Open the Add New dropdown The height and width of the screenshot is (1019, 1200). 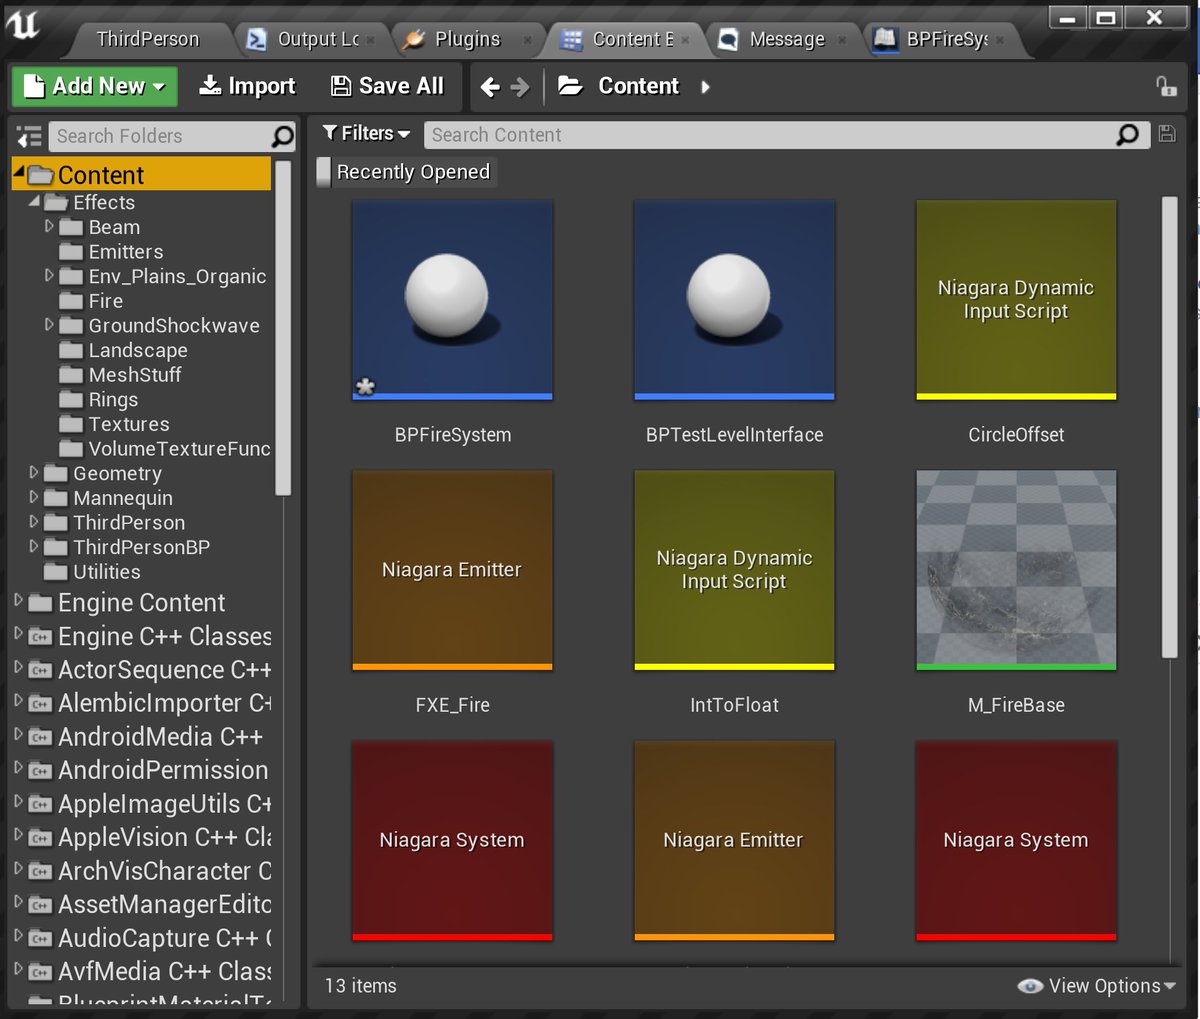(95, 86)
